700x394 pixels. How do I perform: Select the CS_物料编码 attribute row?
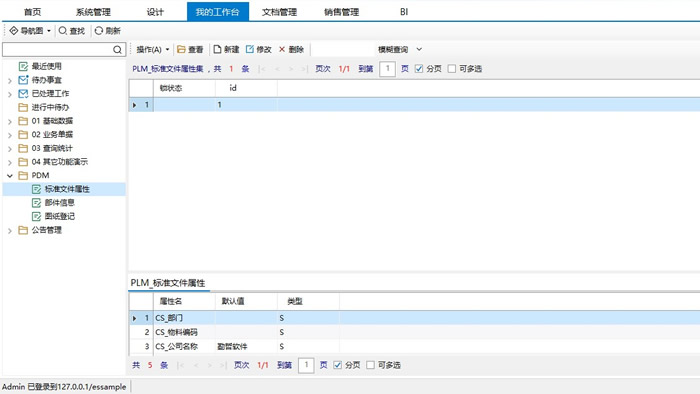pos(414,332)
